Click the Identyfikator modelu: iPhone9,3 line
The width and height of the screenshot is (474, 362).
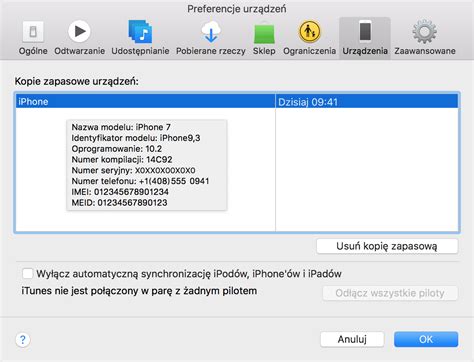click(136, 138)
